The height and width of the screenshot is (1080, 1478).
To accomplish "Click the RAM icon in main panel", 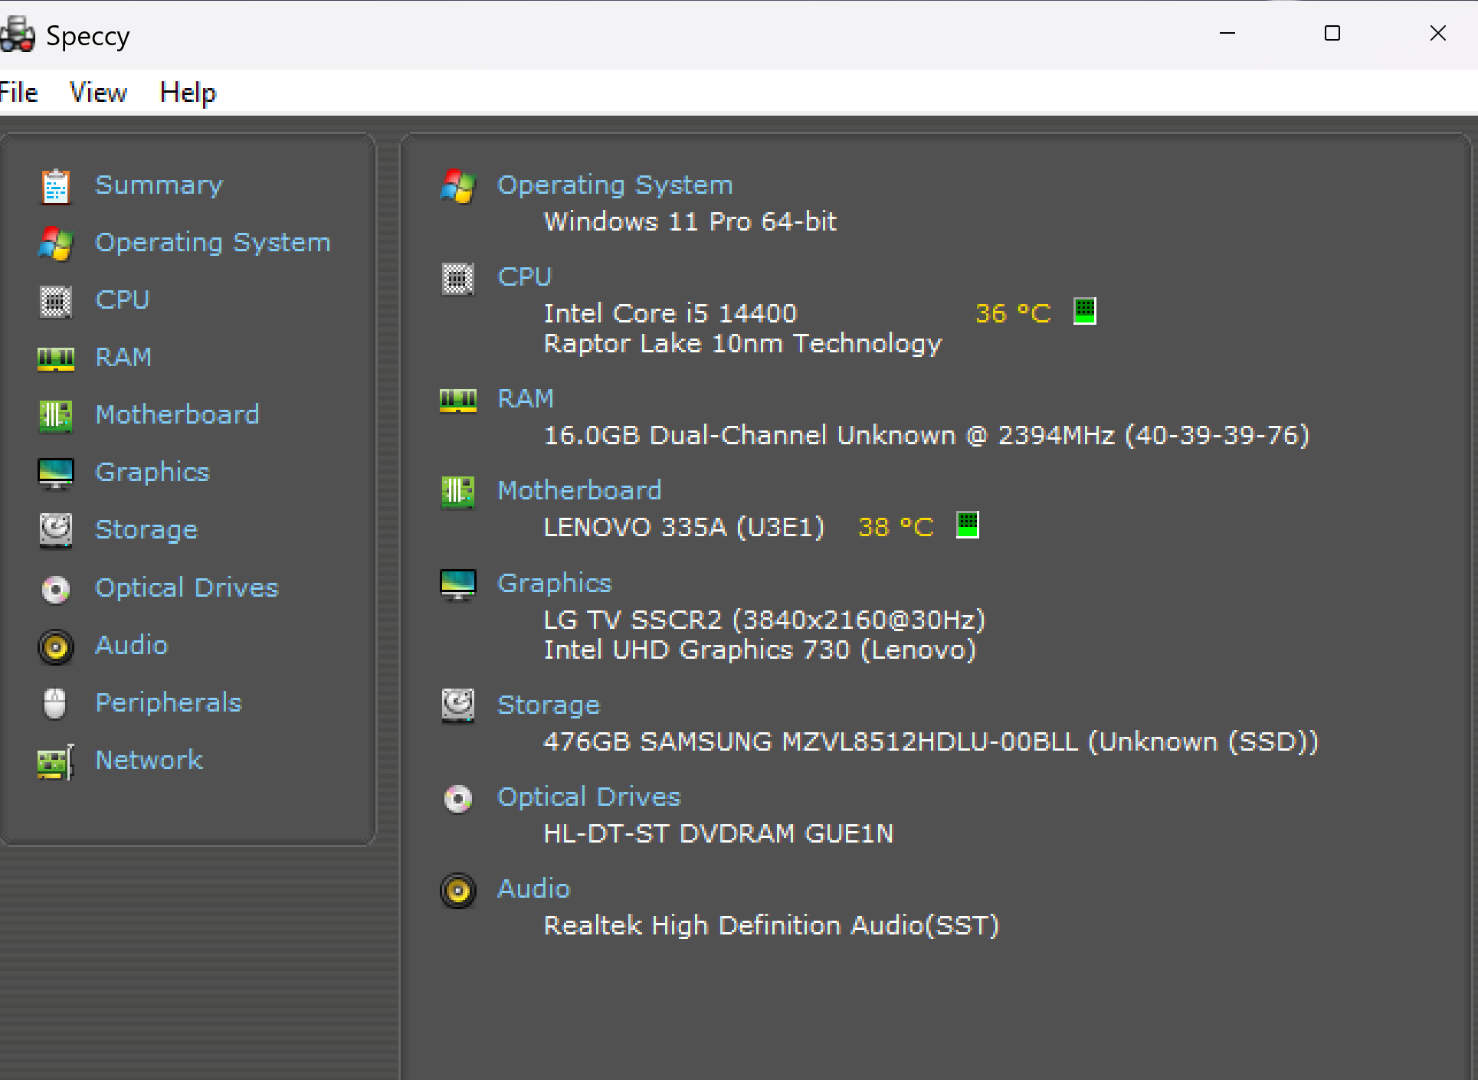I will click(458, 400).
